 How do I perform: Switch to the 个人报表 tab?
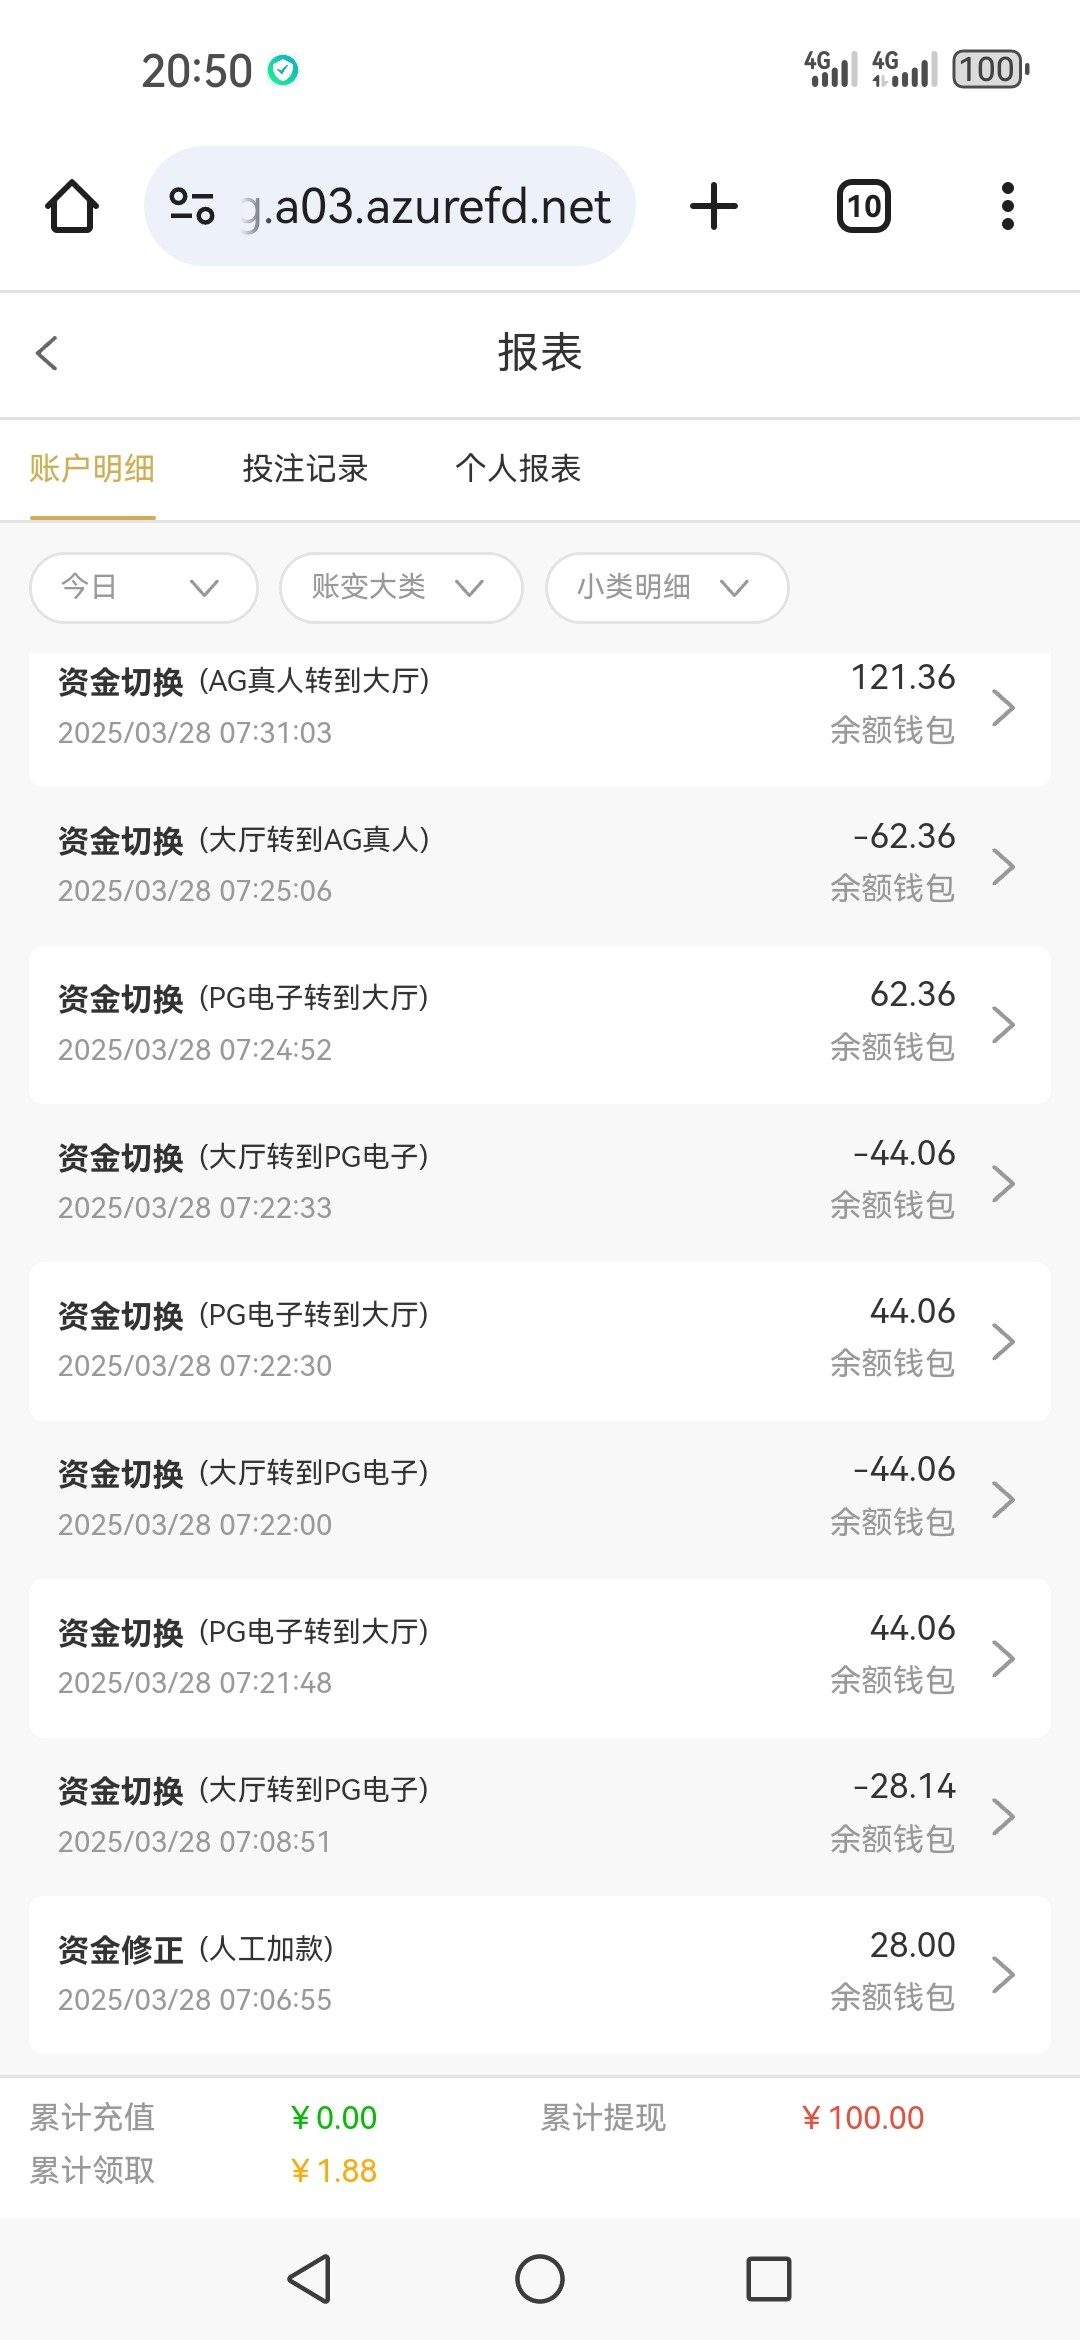tap(518, 468)
